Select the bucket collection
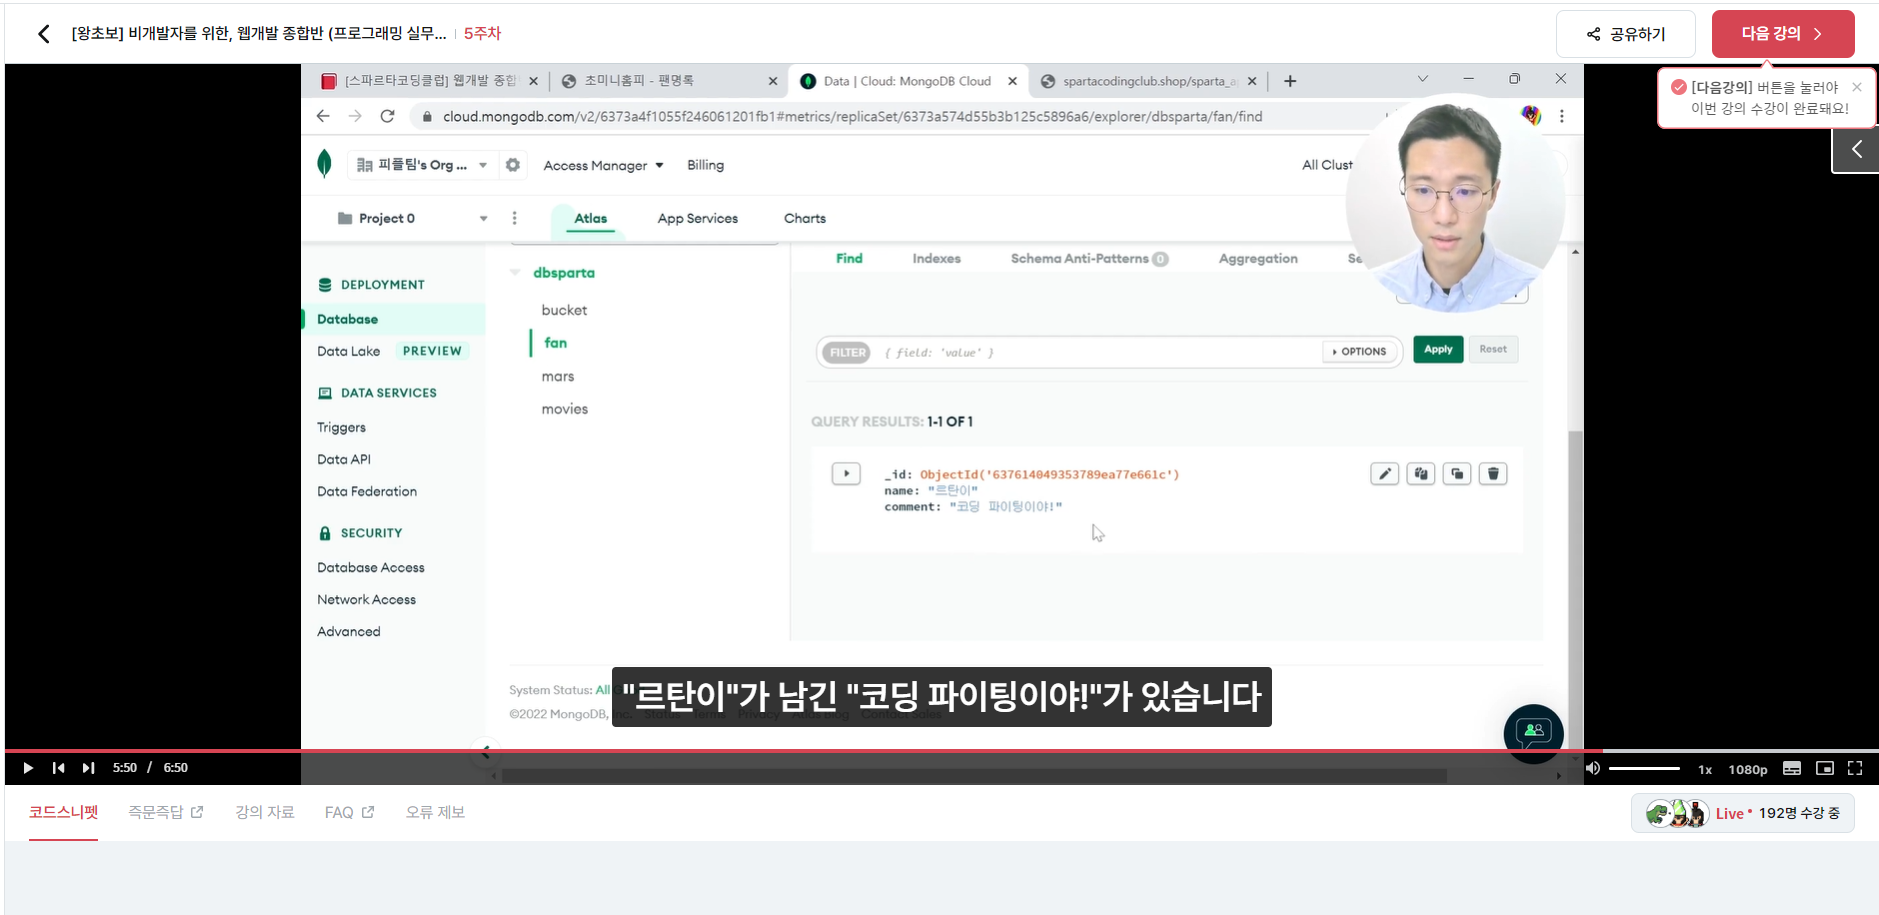The height and width of the screenshot is (915, 1879). point(564,310)
